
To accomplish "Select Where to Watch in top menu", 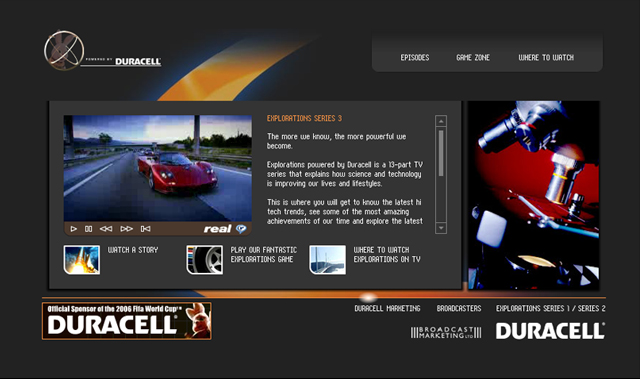I will [546, 58].
